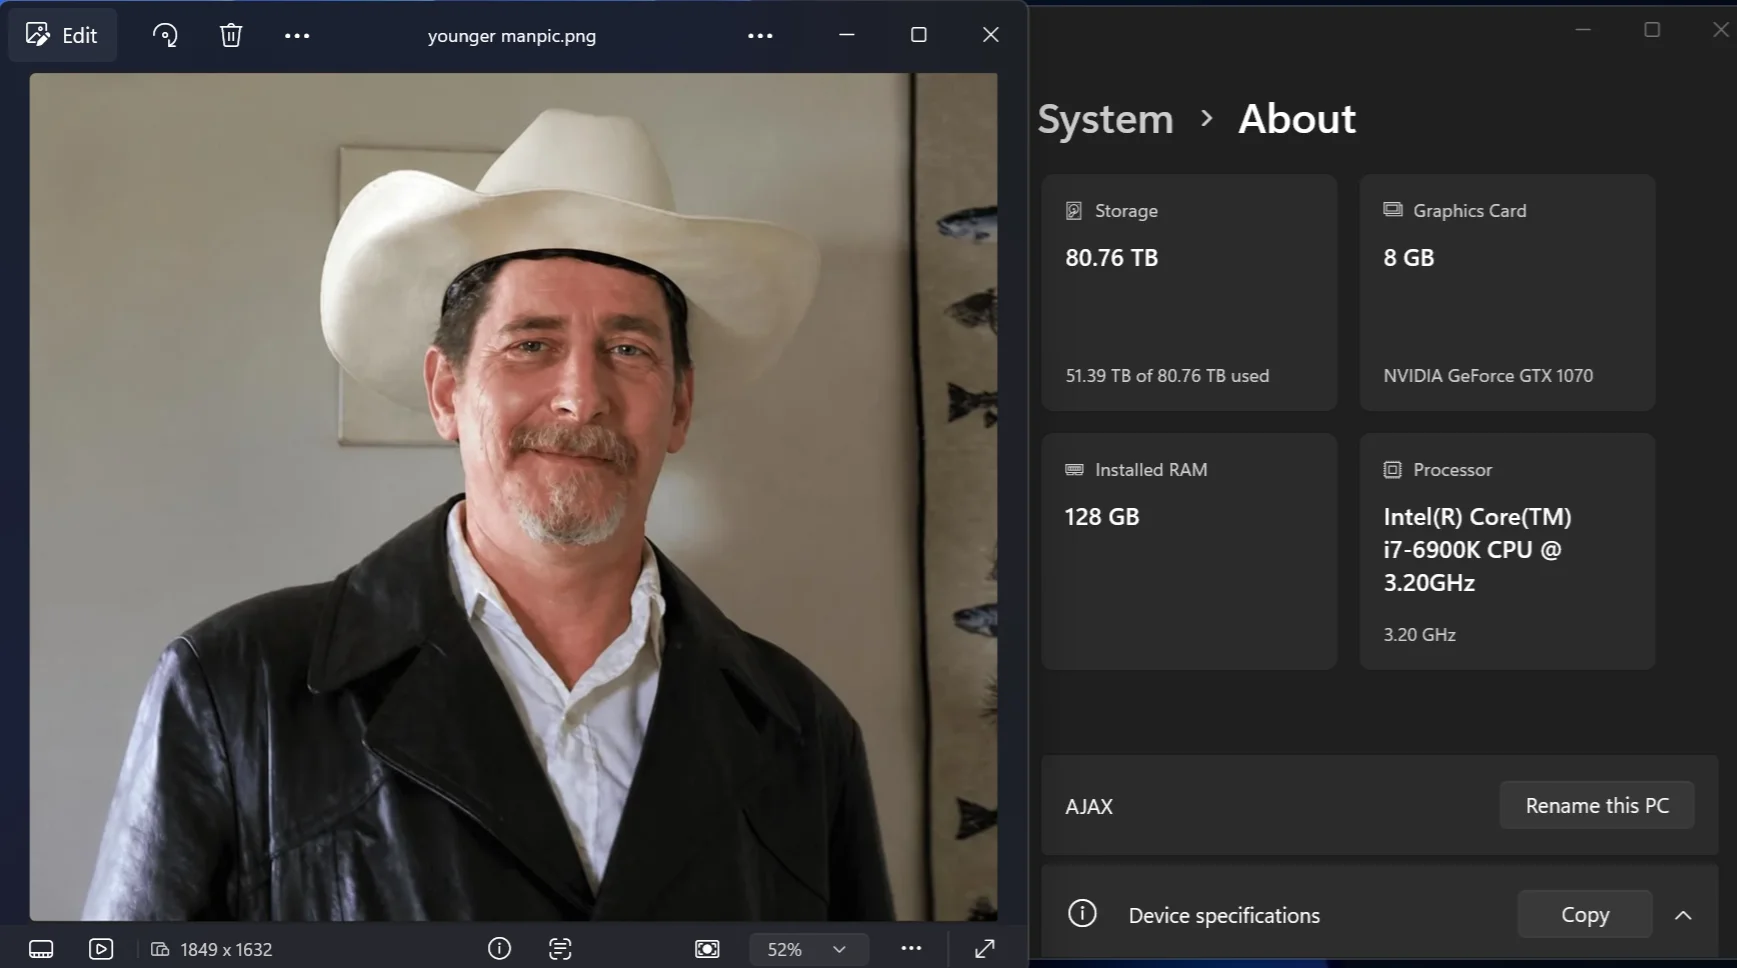Delete the photo with the trash icon
Image resolution: width=1737 pixels, height=968 pixels.
[231, 35]
